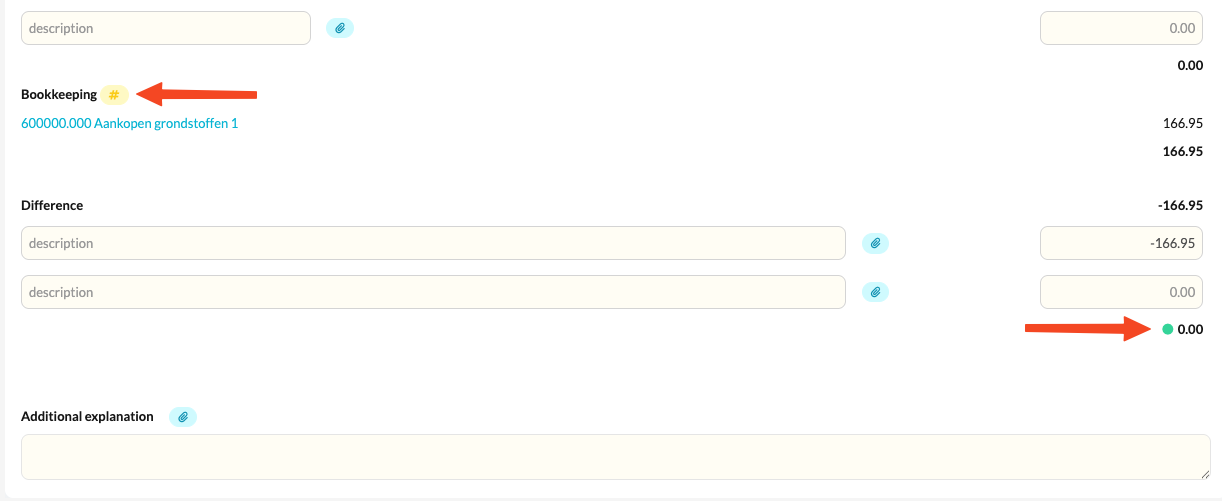Click the topmost 0.00 amount field
Viewport: 1222px width, 501px height.
(x=1121, y=28)
